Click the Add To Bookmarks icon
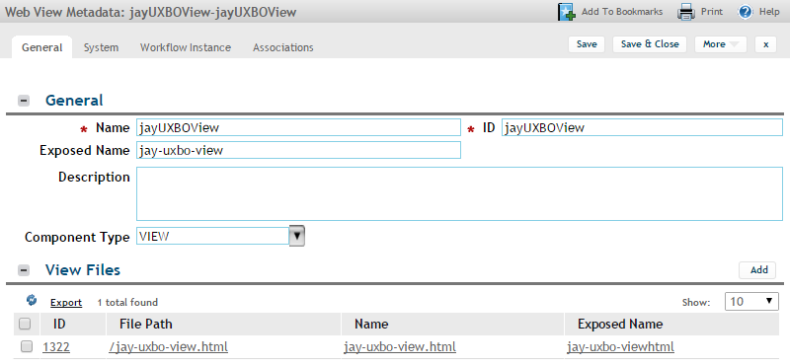The height and width of the screenshot is (360, 790). pos(566,12)
